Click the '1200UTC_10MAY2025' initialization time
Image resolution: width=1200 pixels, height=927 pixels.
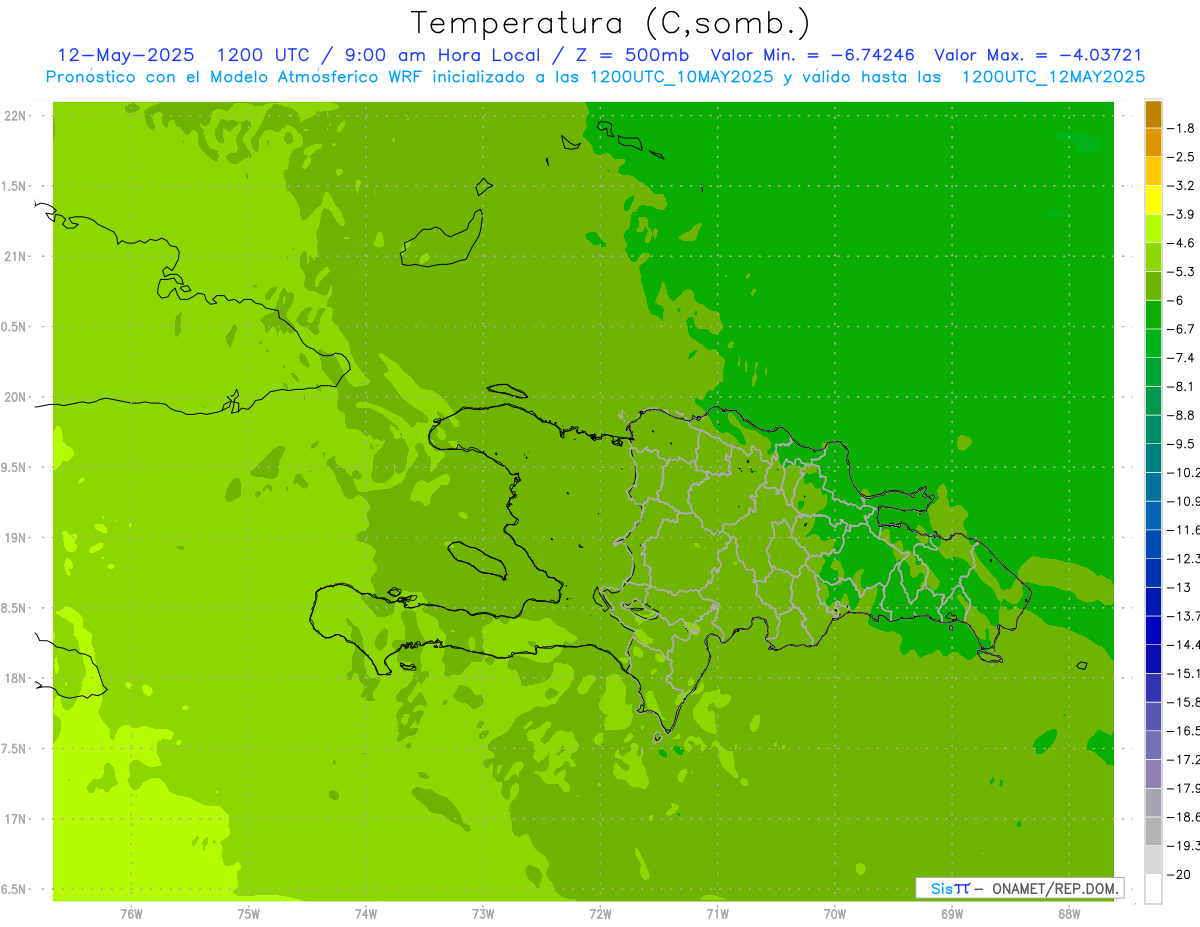click(682, 77)
